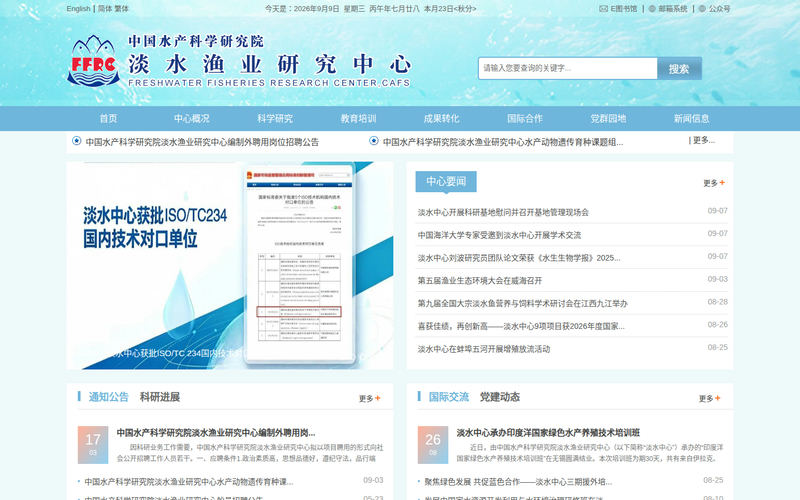The height and width of the screenshot is (500, 800).
Task: Switch to 繁体 text
Action: tap(122, 9)
